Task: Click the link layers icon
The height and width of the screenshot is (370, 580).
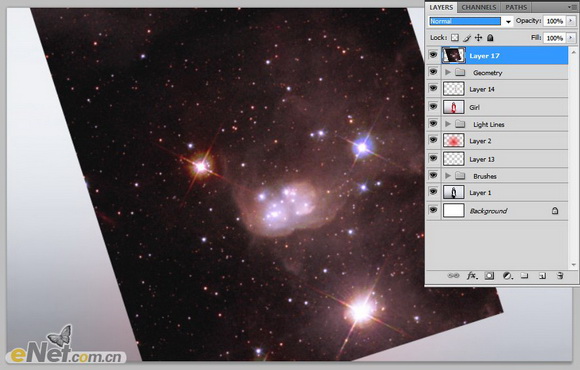Action: point(453,276)
